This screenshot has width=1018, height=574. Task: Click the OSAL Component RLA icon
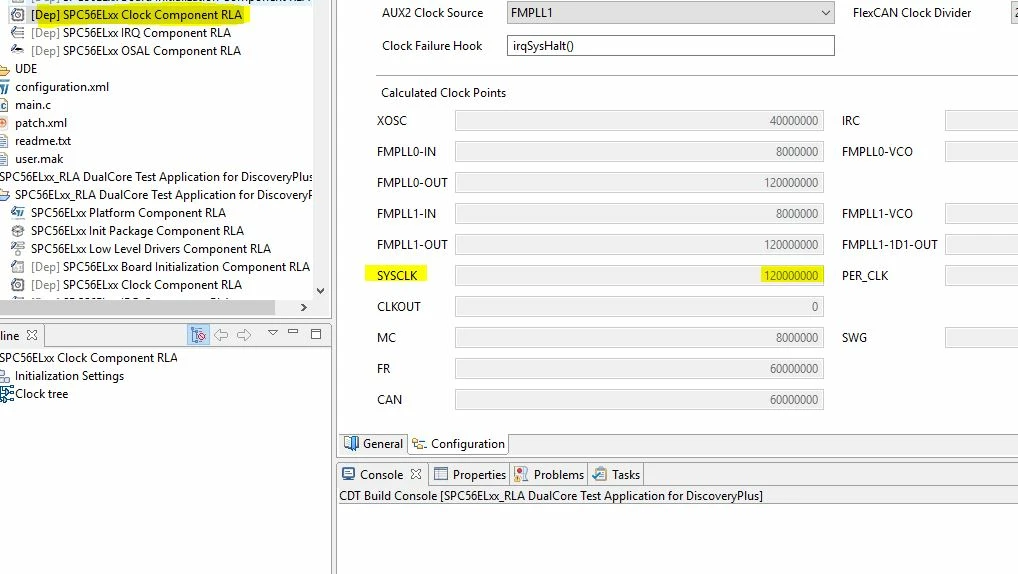click(18, 50)
